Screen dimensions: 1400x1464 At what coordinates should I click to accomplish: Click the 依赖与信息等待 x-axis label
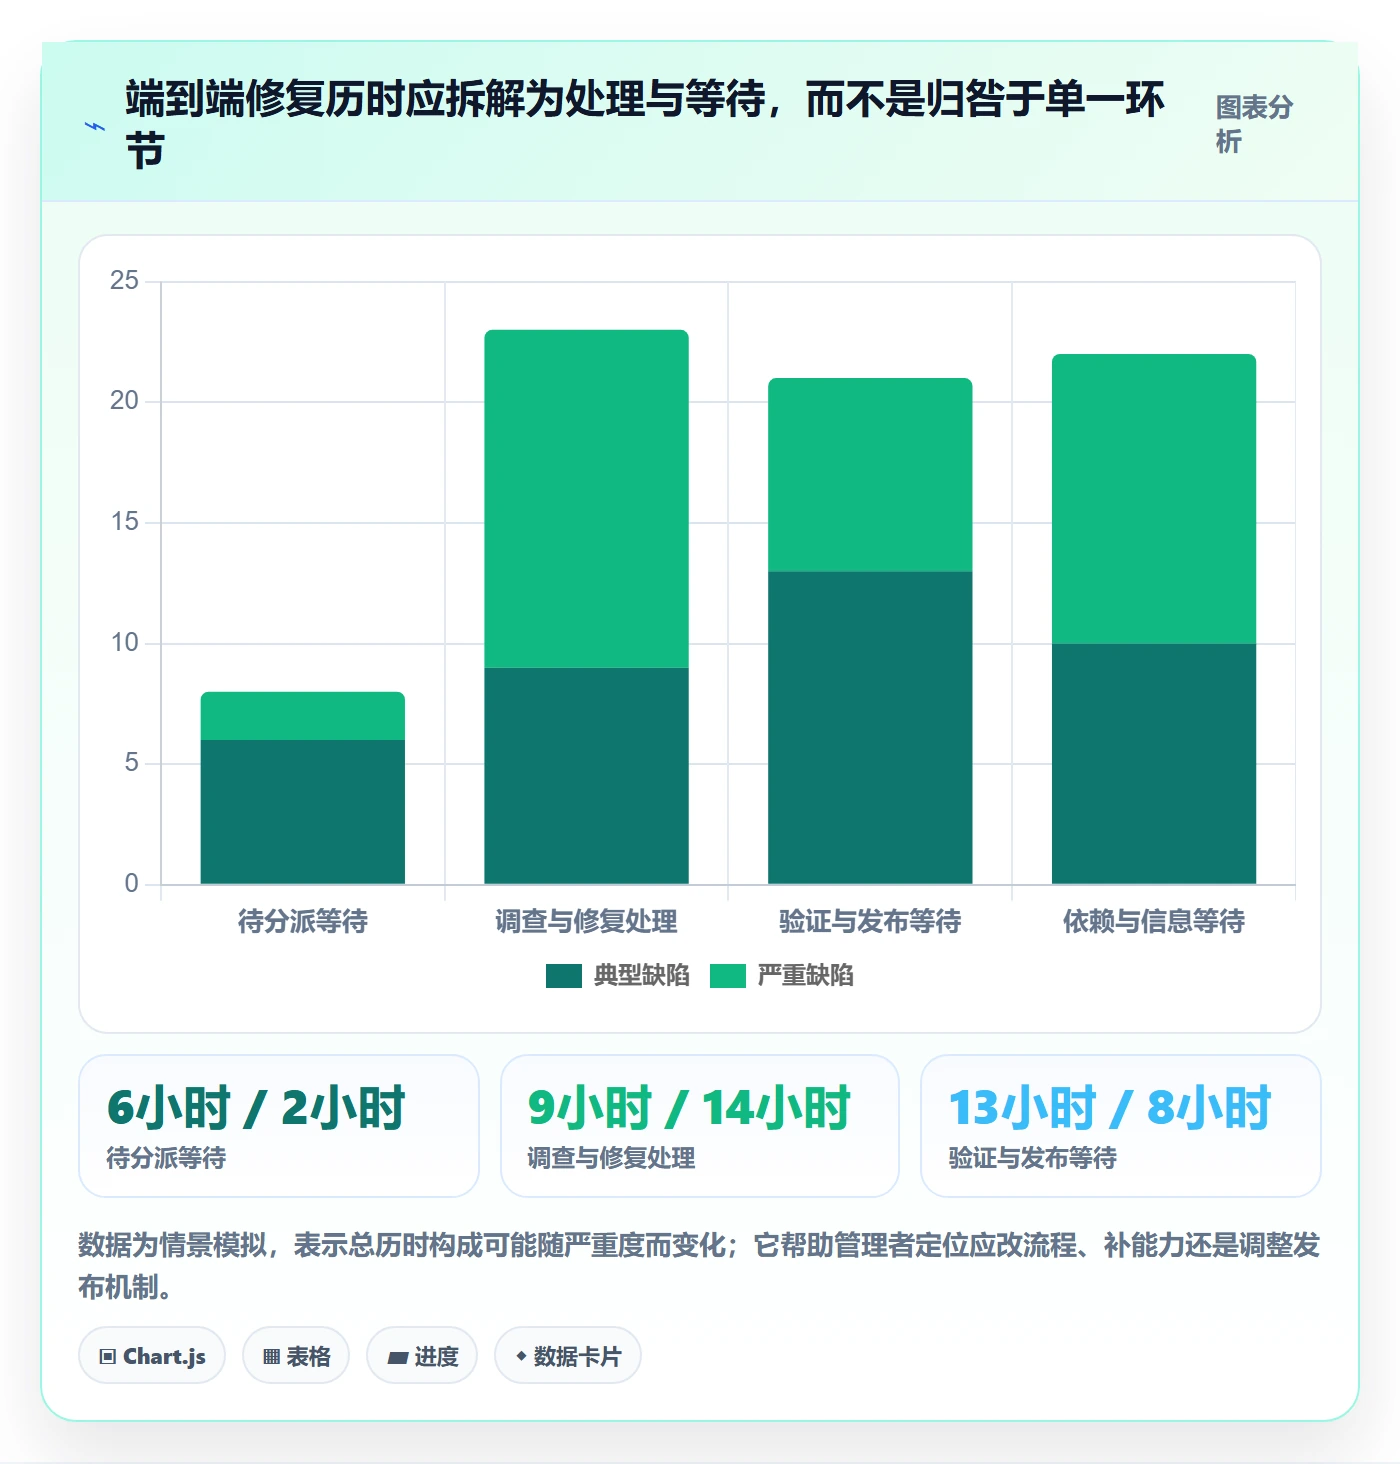pos(1154,921)
